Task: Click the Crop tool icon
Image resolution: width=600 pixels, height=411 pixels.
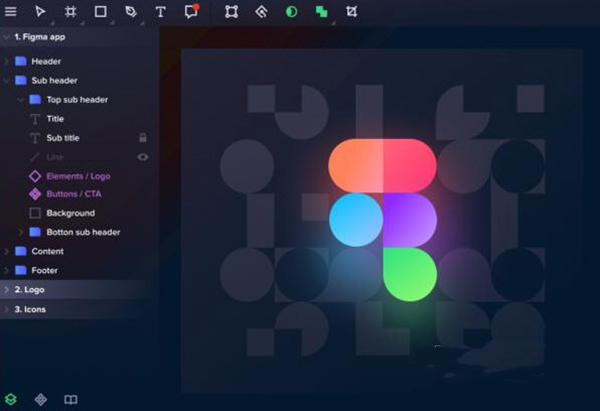Action: 351,12
